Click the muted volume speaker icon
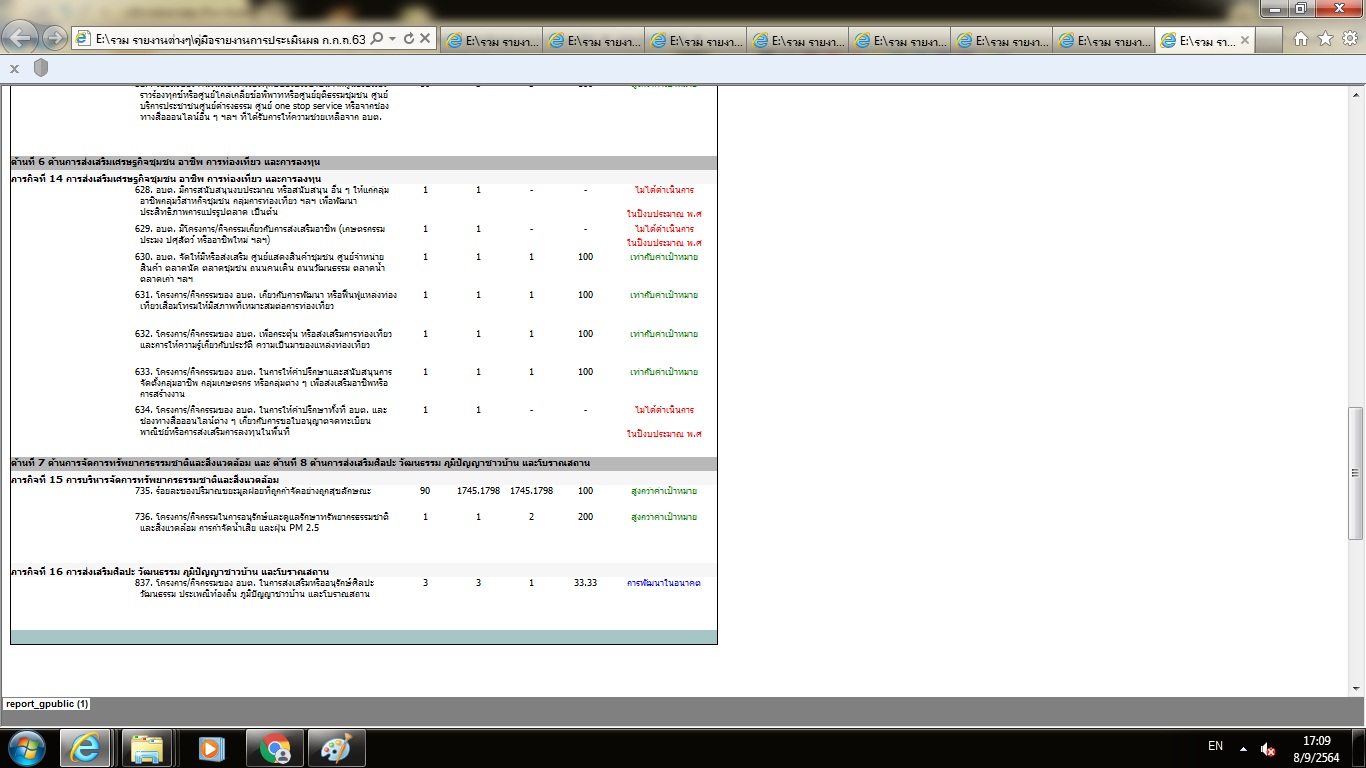 pos(1268,748)
